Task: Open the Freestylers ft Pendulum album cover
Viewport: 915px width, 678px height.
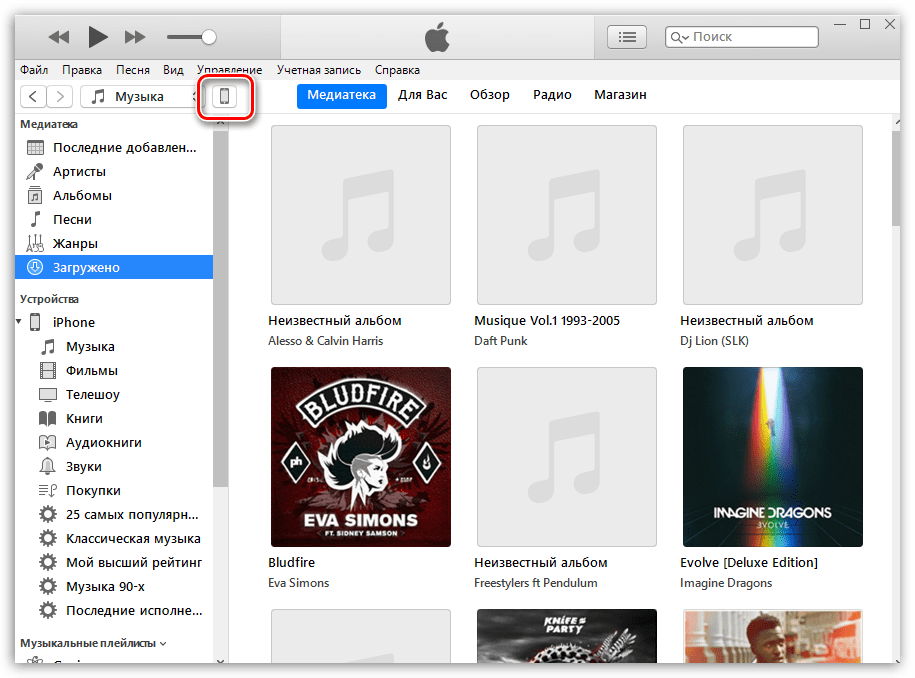Action: click(567, 457)
